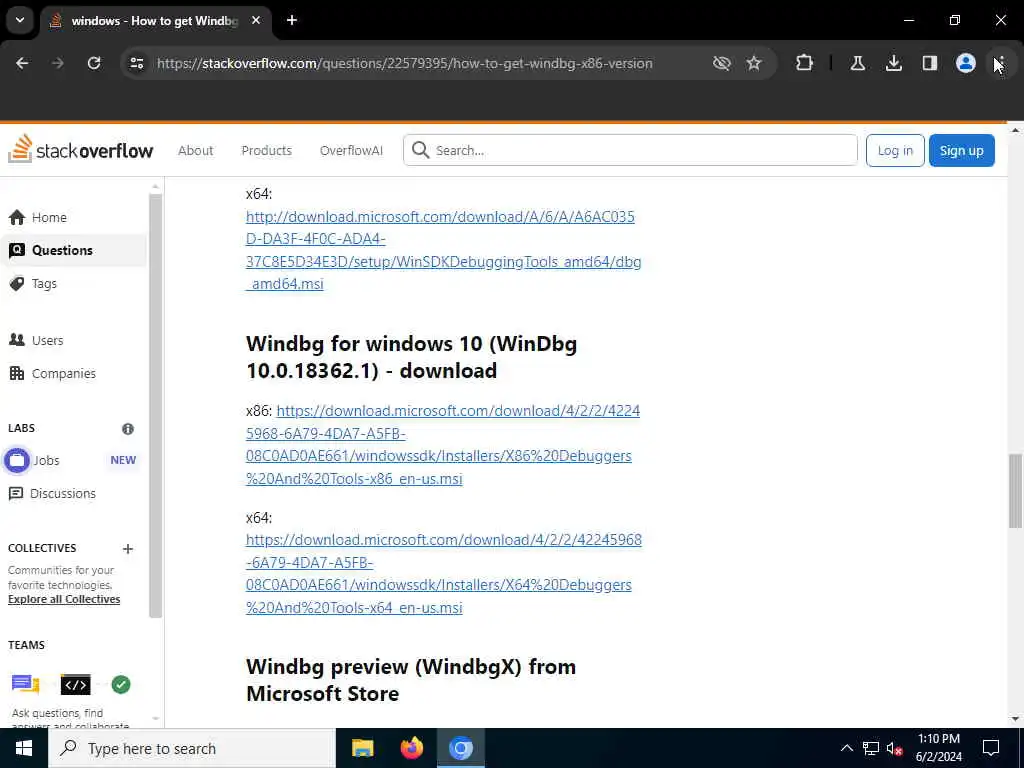Click the Labs info icon

tap(128, 429)
